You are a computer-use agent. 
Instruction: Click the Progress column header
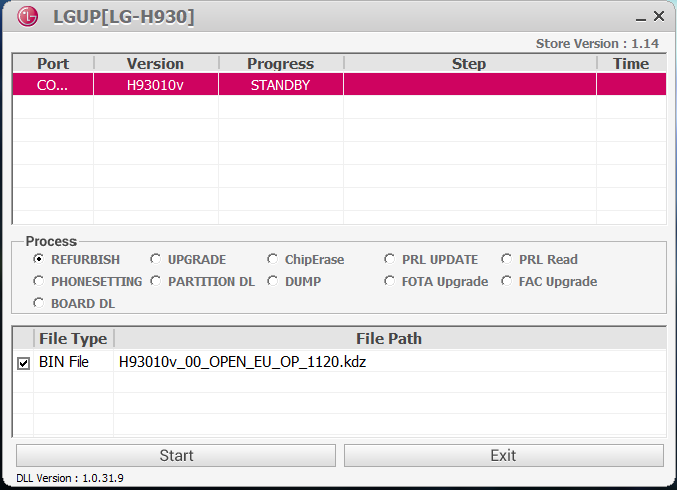pyautogui.click(x=280, y=64)
